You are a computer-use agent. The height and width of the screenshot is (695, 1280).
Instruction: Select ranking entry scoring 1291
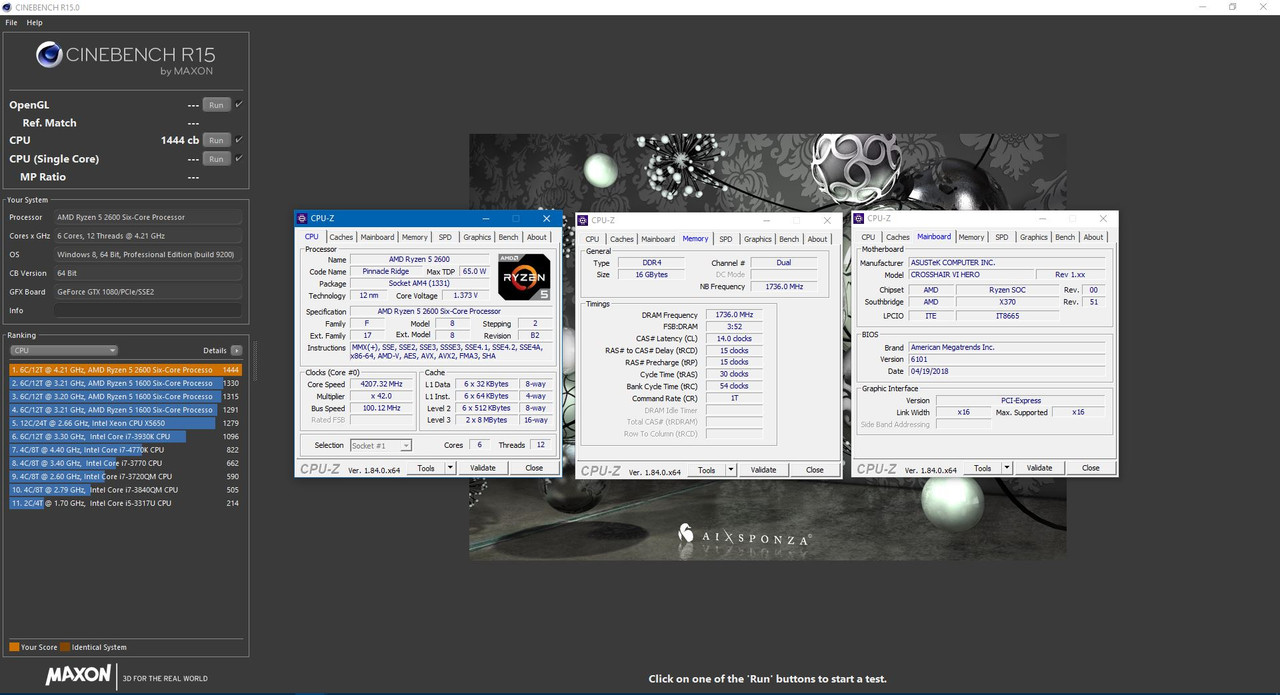pyautogui.click(x=126, y=410)
